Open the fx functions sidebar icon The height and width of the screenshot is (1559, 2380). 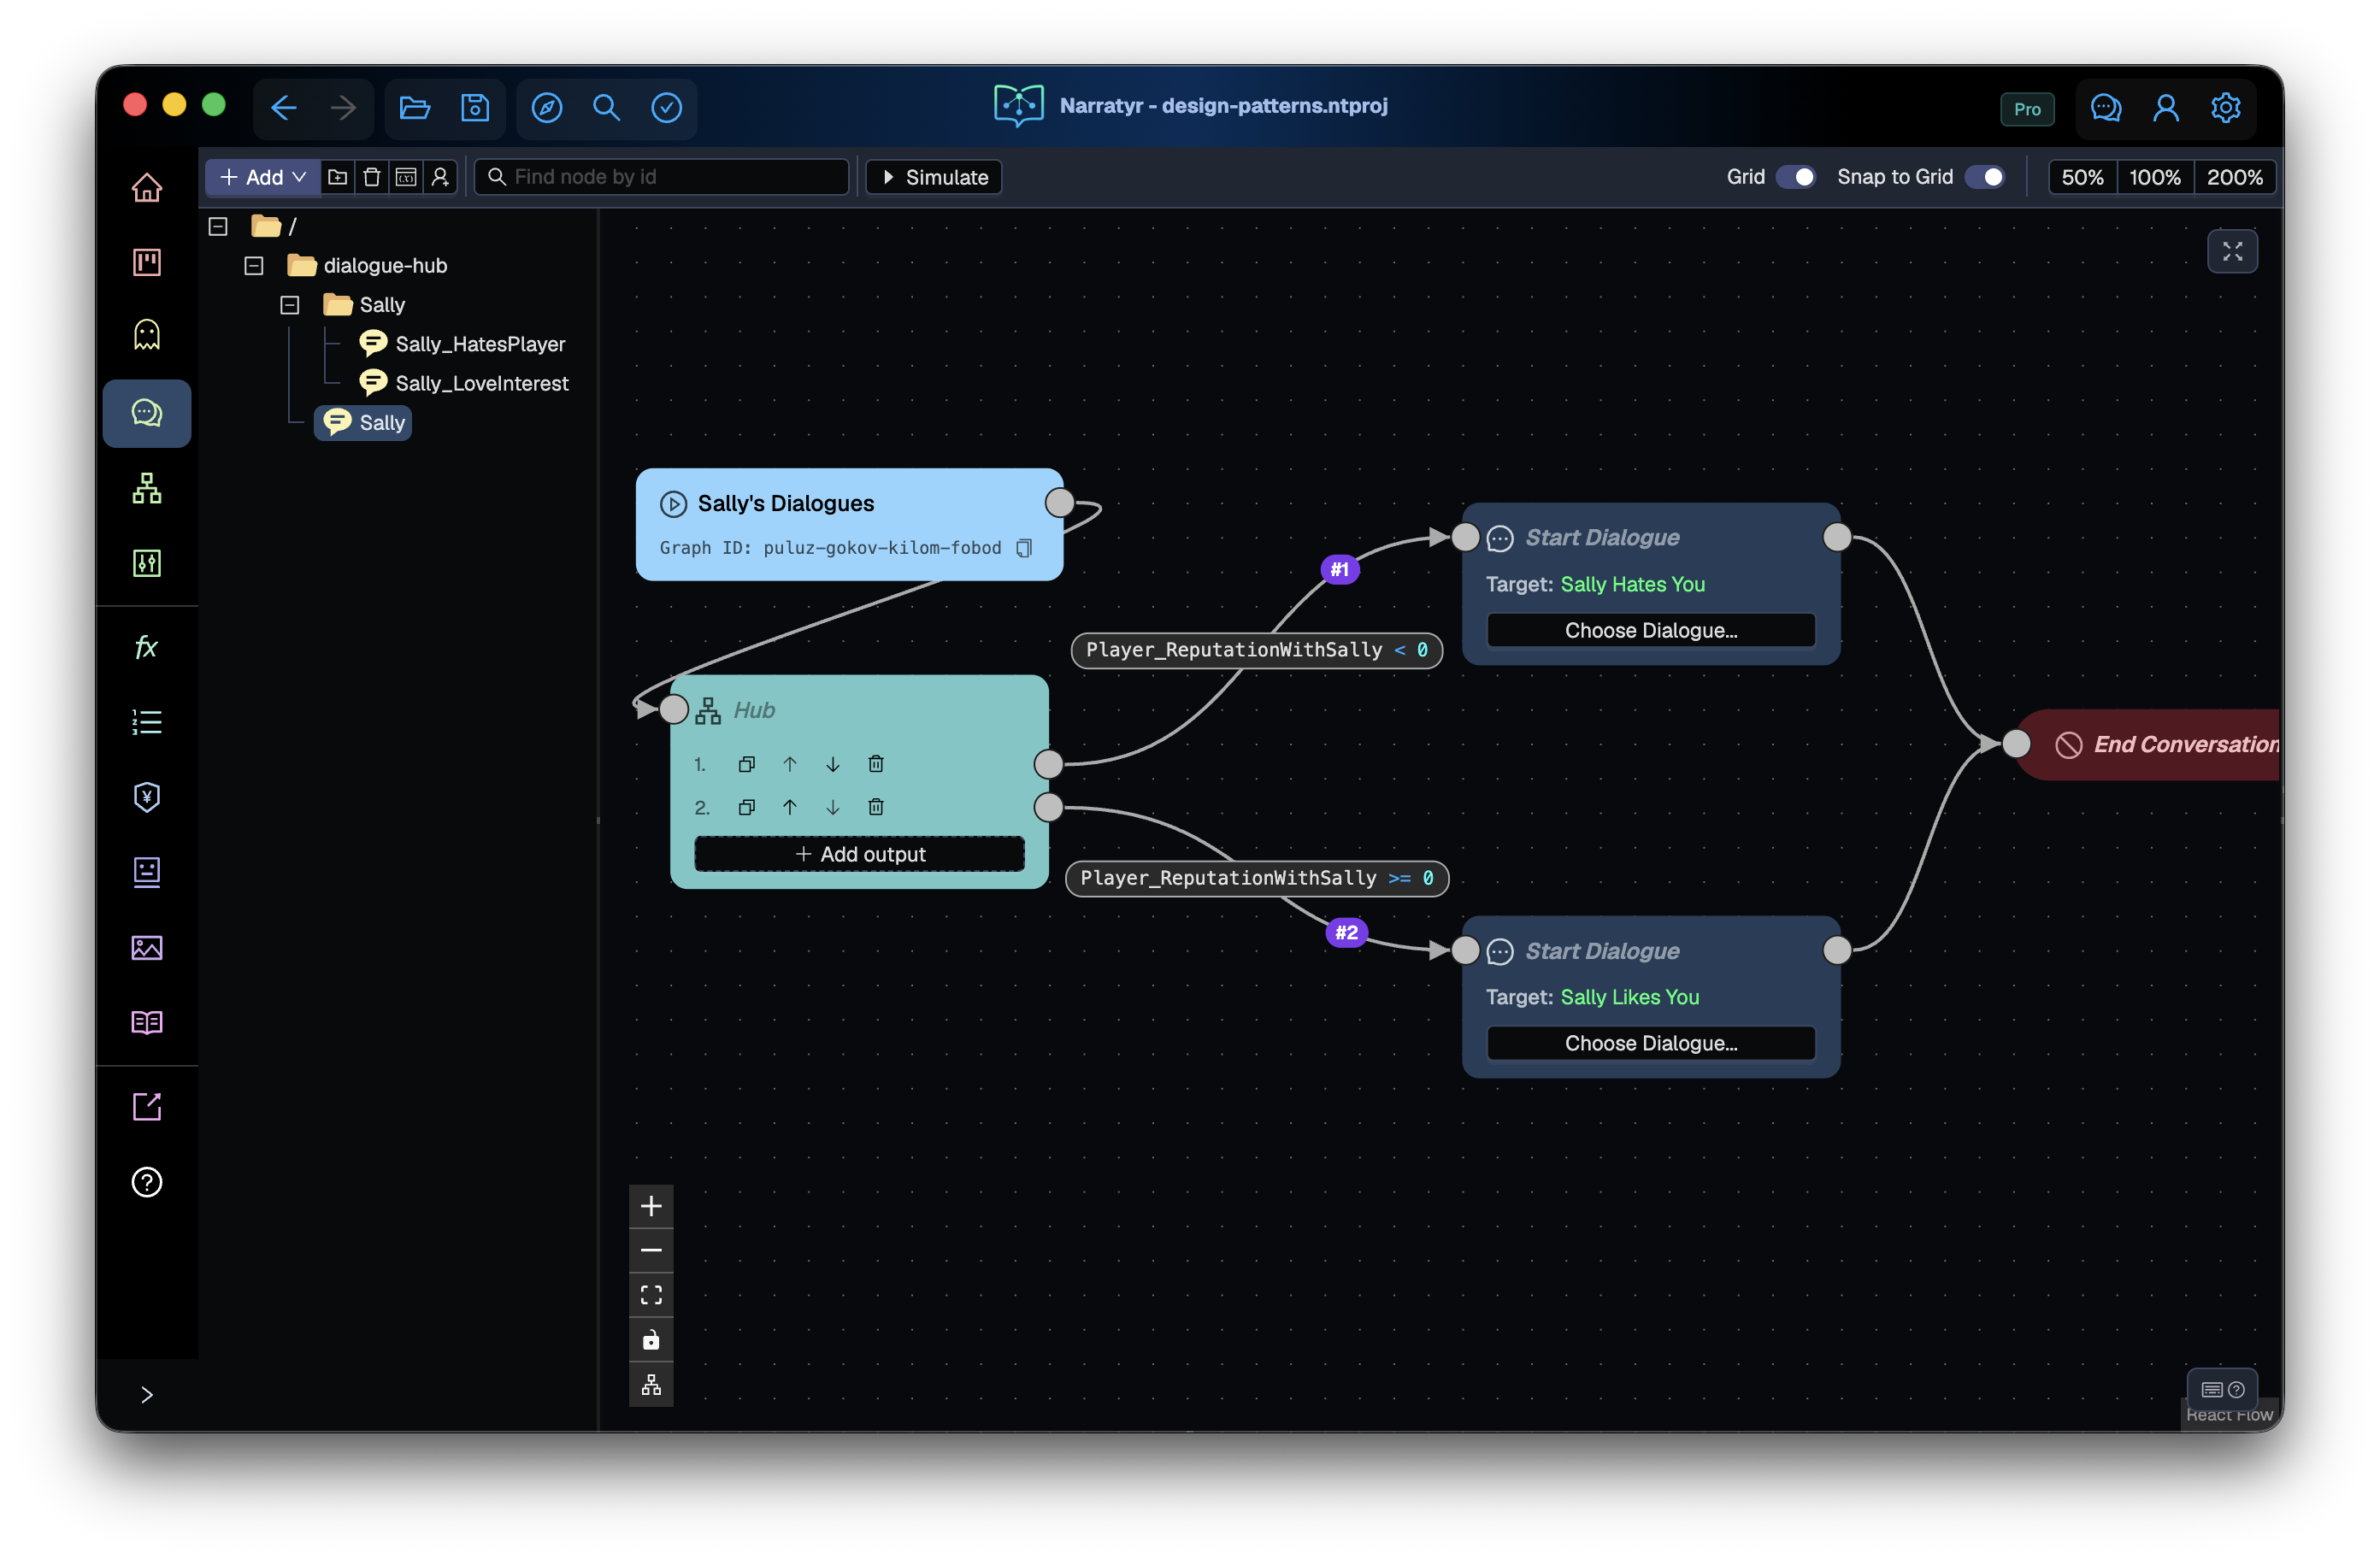(x=147, y=647)
